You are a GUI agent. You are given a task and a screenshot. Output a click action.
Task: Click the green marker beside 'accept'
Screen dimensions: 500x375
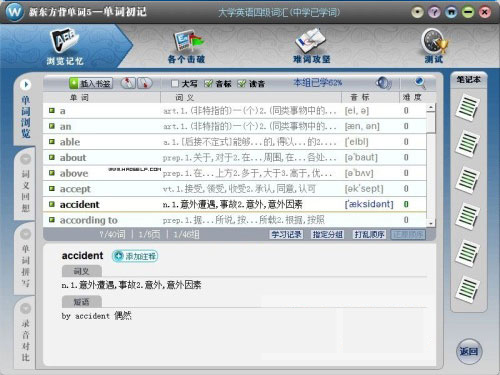tap(52, 188)
